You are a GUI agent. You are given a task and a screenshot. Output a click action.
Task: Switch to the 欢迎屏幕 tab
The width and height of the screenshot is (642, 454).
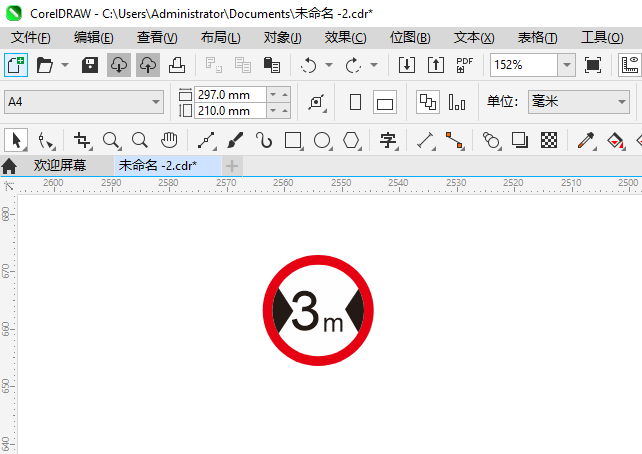pyautogui.click(x=60, y=165)
